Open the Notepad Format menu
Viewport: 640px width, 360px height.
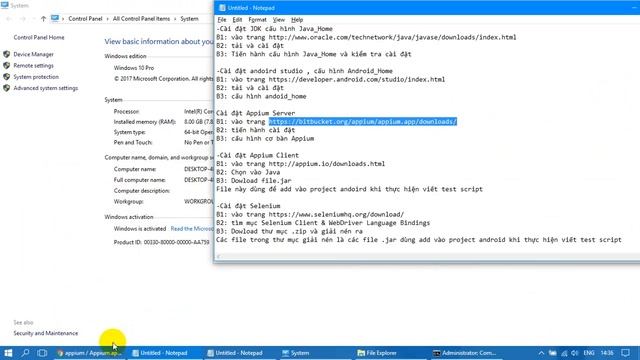[x=257, y=20]
